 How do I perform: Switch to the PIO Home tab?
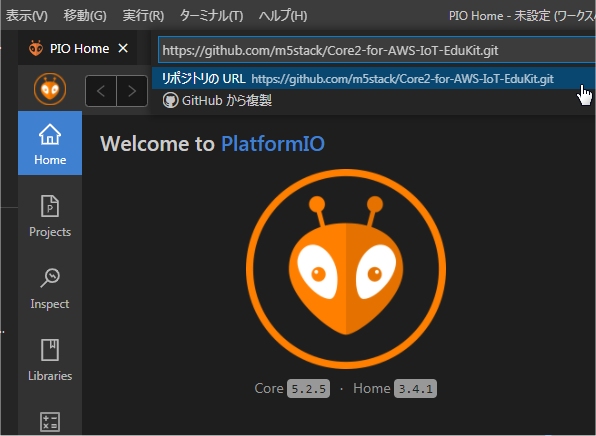[x=77, y=48]
